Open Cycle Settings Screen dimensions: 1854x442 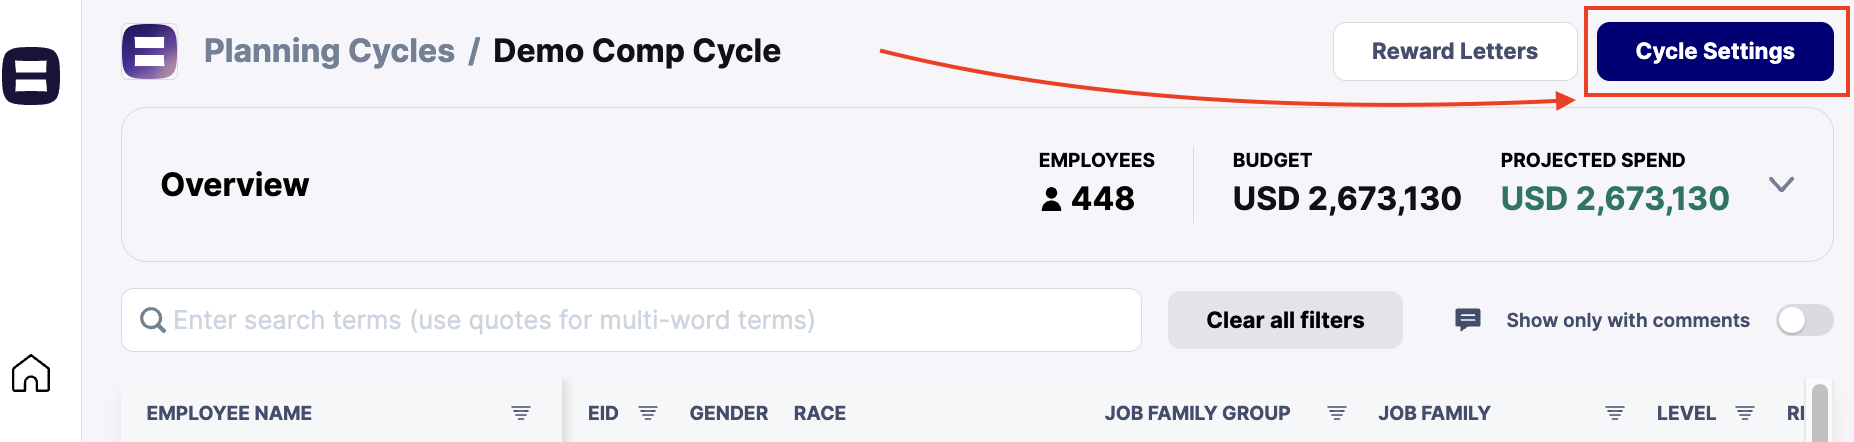tap(1715, 51)
